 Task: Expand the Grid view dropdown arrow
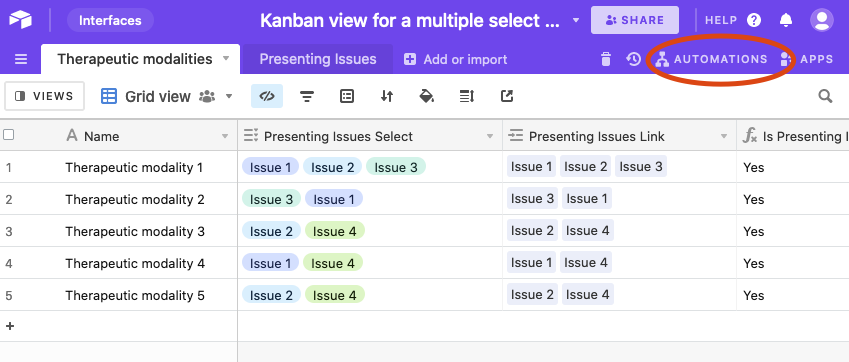(x=229, y=96)
